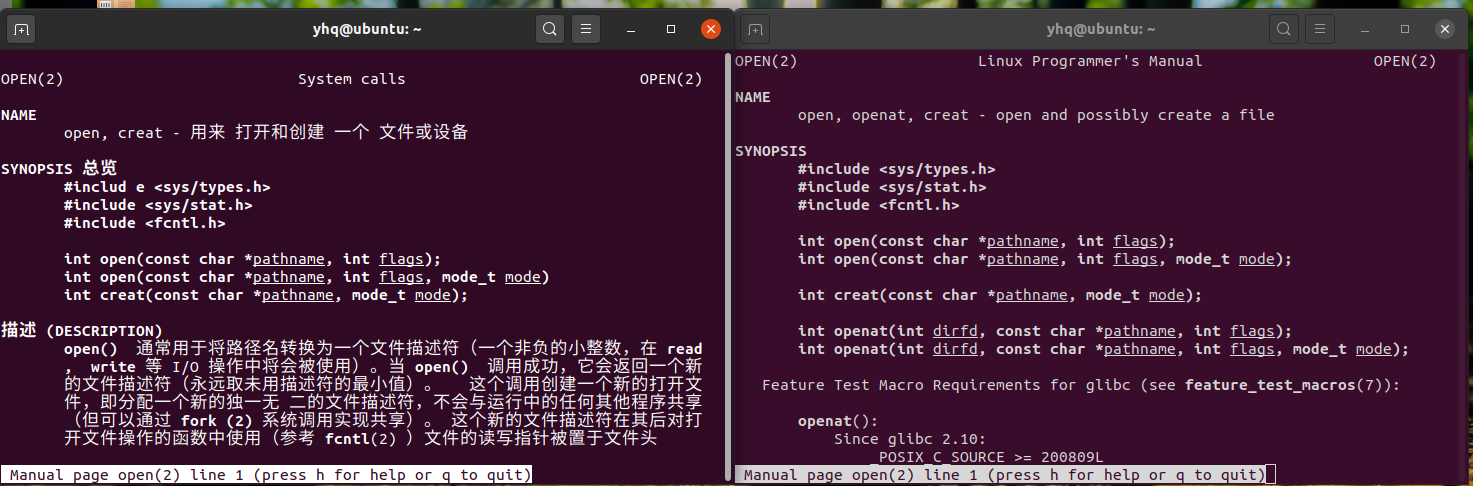Viewport: 1473px width, 486px height.
Task: Minimize the right terminal window
Action: (1366, 30)
